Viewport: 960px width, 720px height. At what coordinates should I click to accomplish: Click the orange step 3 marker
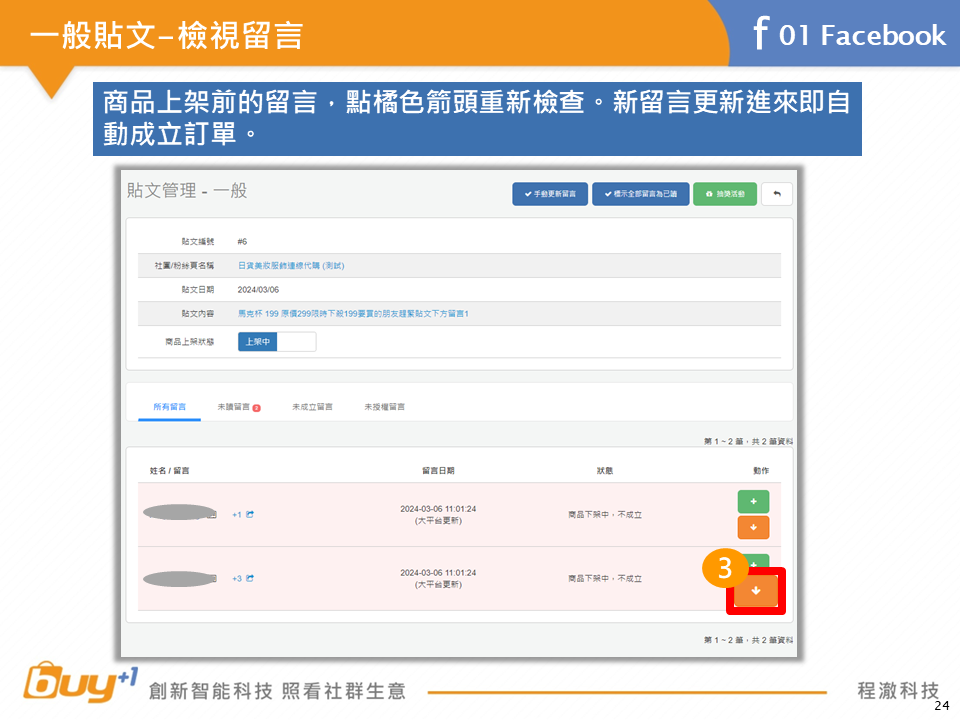coord(725,569)
